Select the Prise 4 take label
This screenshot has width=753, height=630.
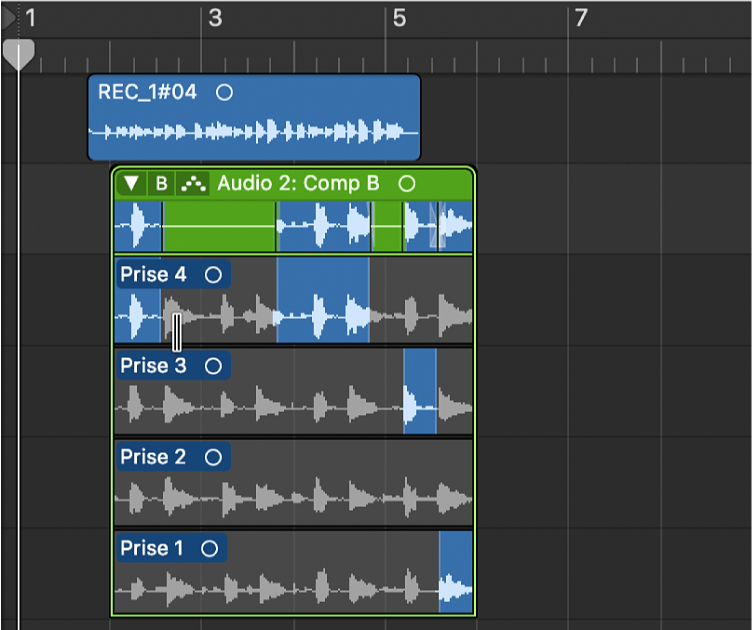point(153,275)
